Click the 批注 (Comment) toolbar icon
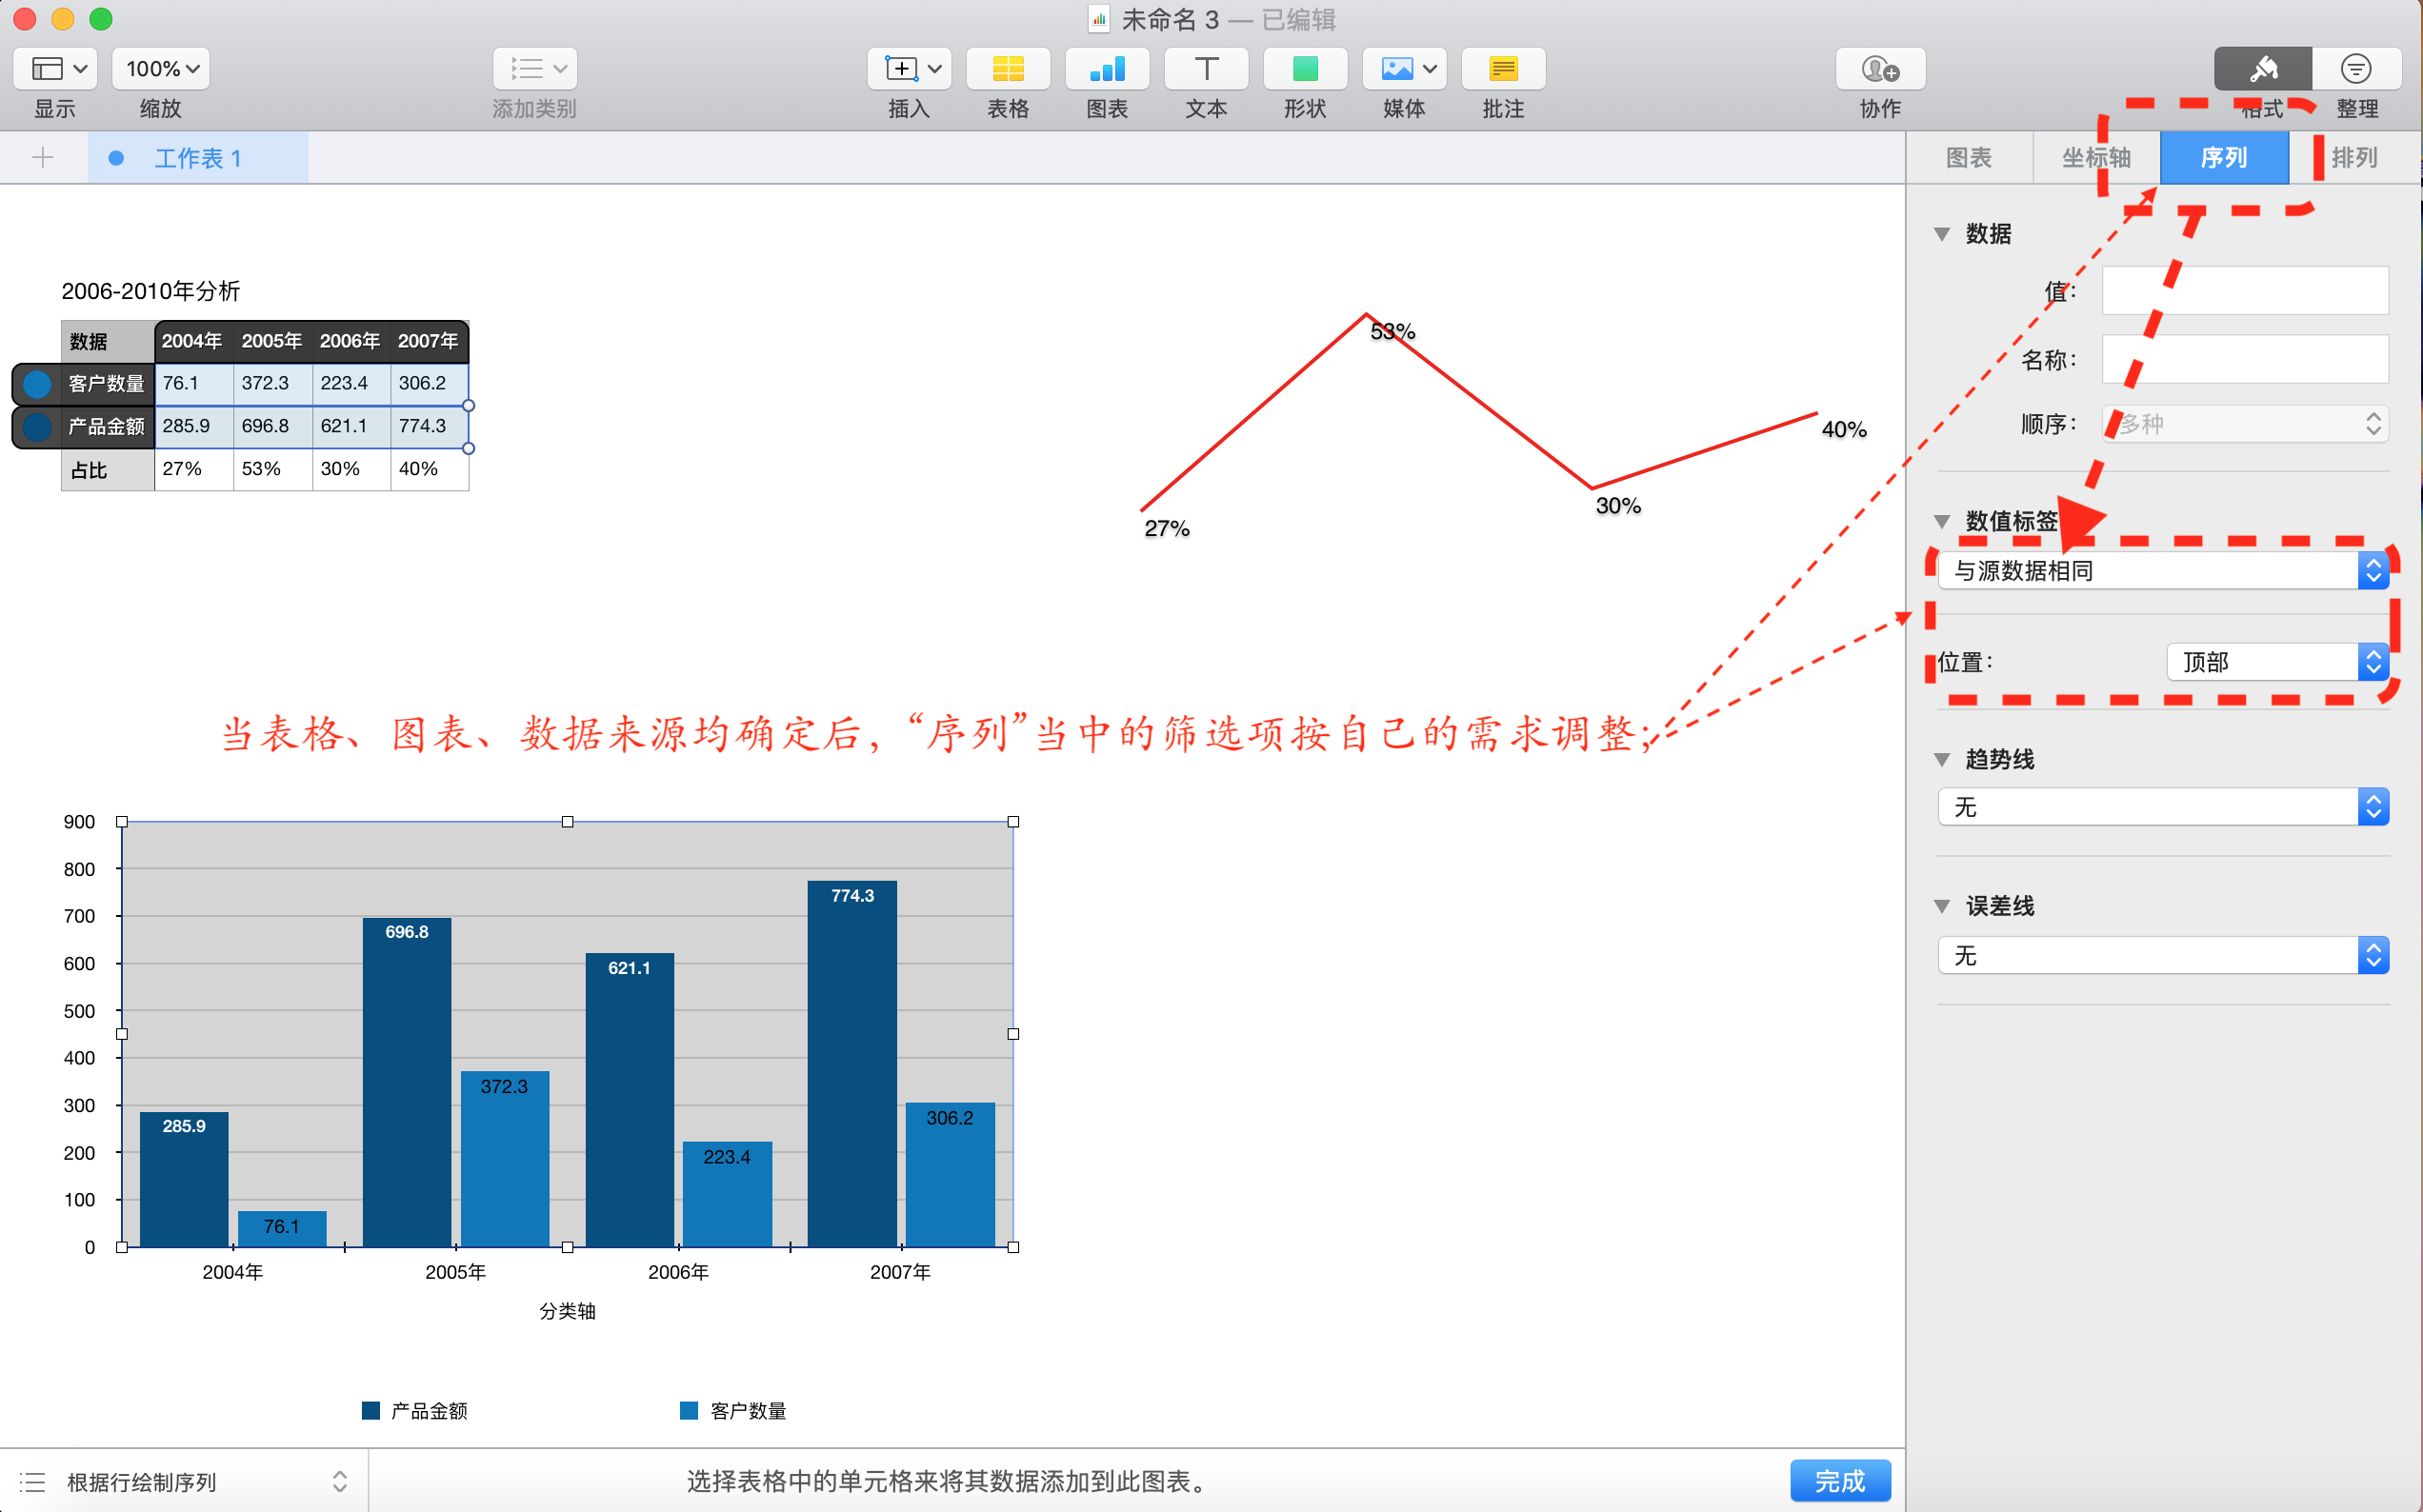Image resolution: width=2423 pixels, height=1512 pixels. pyautogui.click(x=1502, y=69)
